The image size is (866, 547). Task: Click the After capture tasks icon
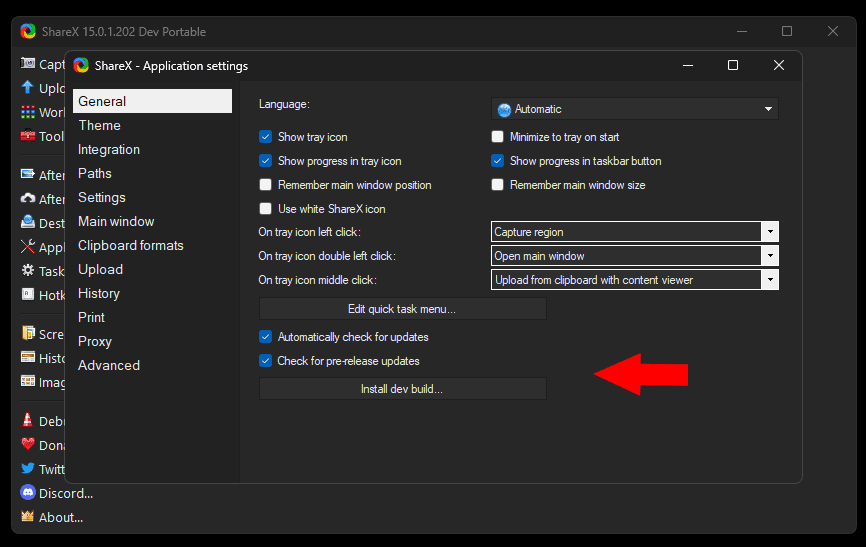point(28,175)
